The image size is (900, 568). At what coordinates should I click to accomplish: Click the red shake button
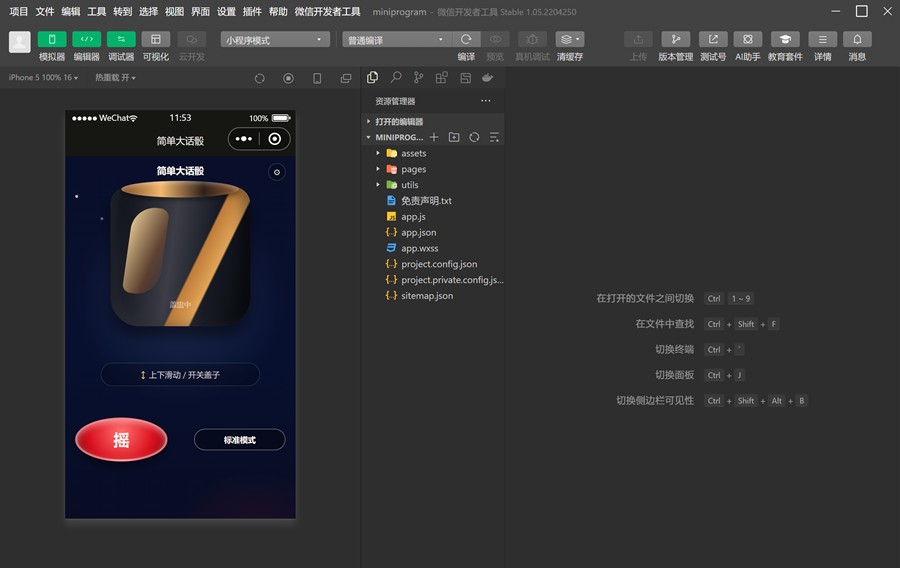tap(121, 439)
